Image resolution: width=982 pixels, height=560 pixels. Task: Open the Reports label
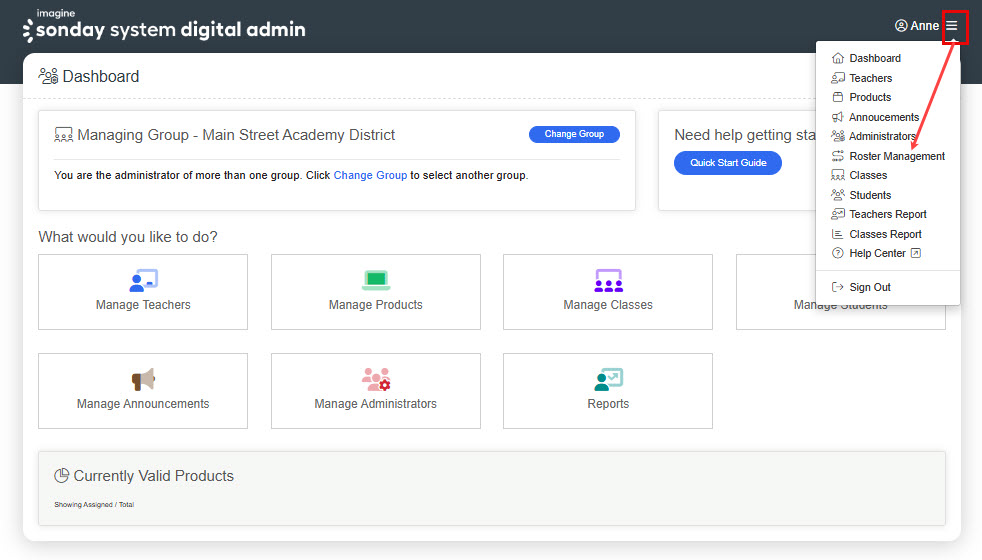click(608, 404)
